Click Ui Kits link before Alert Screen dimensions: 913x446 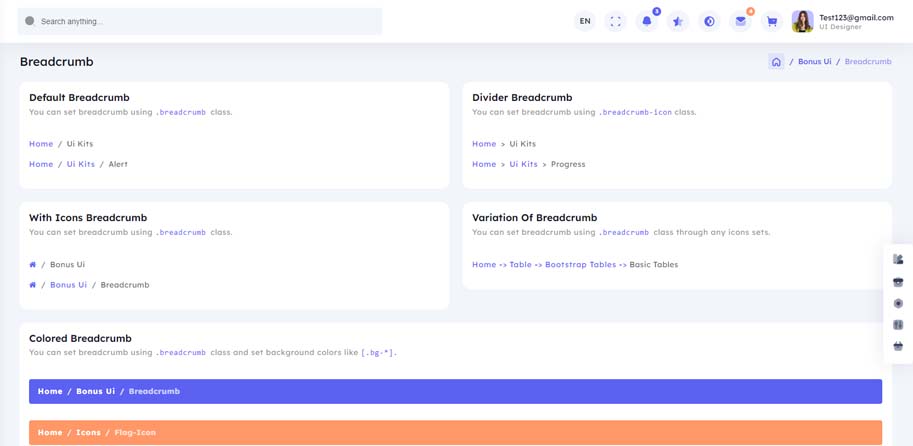[x=80, y=164]
